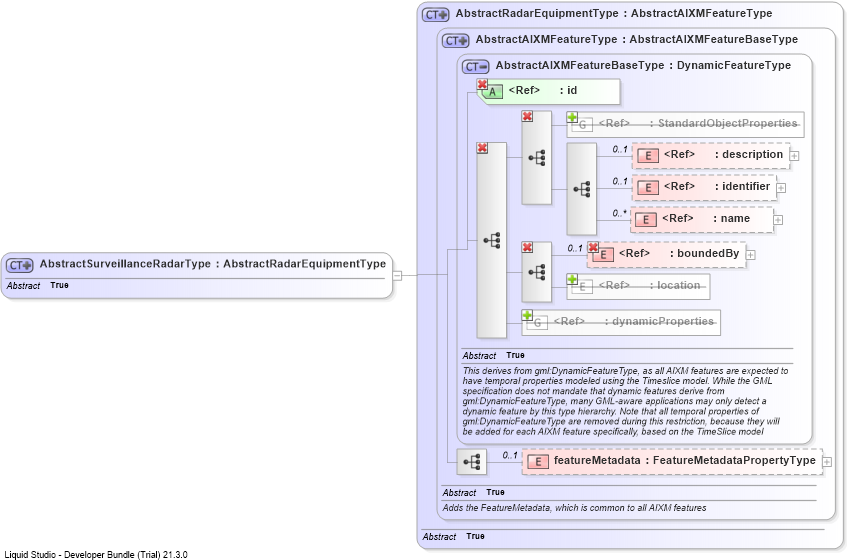Select the name element reference
The width and height of the screenshot is (847, 560).
point(702,220)
